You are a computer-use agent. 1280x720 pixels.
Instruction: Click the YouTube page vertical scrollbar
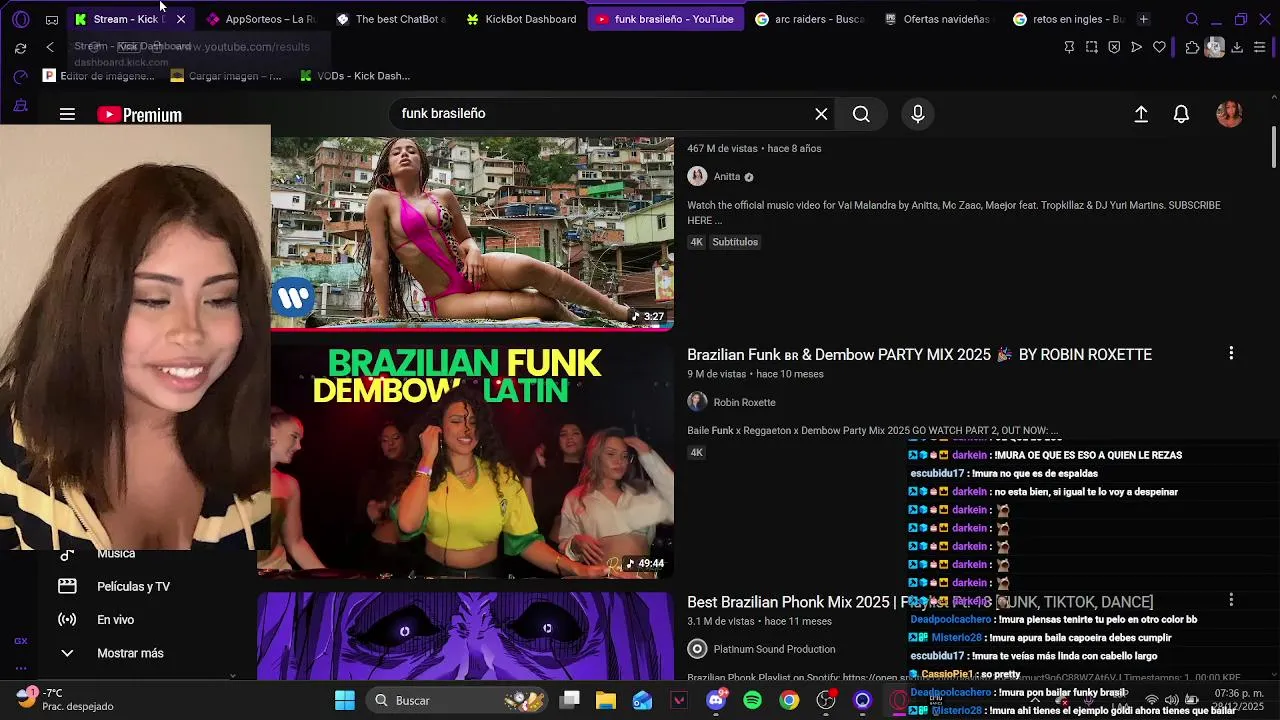click(1273, 148)
